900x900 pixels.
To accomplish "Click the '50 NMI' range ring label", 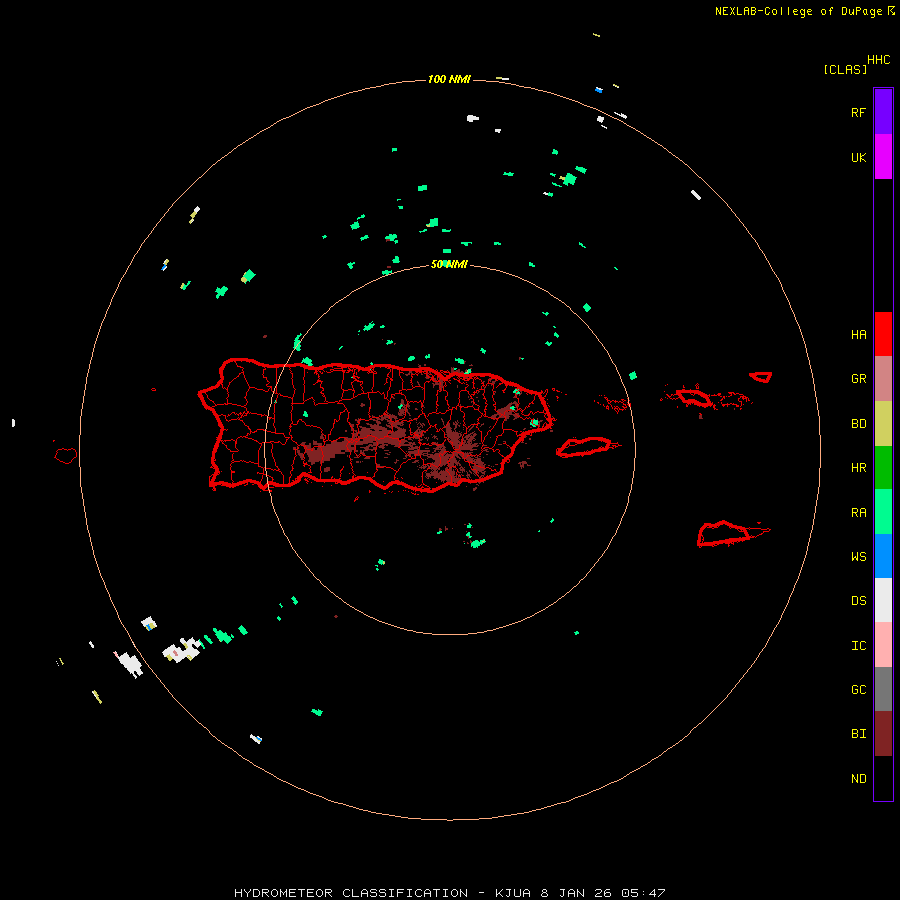I will tap(449, 264).
